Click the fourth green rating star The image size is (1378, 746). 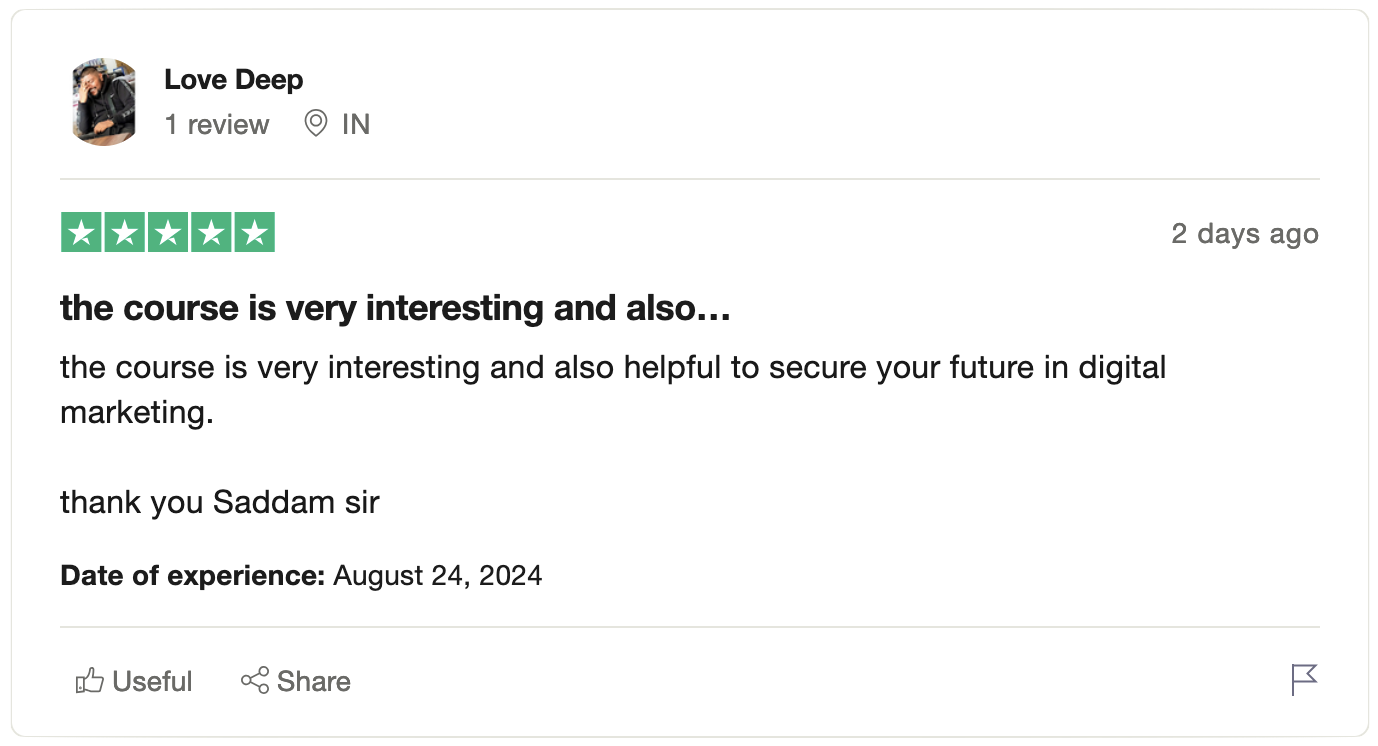tap(211, 233)
